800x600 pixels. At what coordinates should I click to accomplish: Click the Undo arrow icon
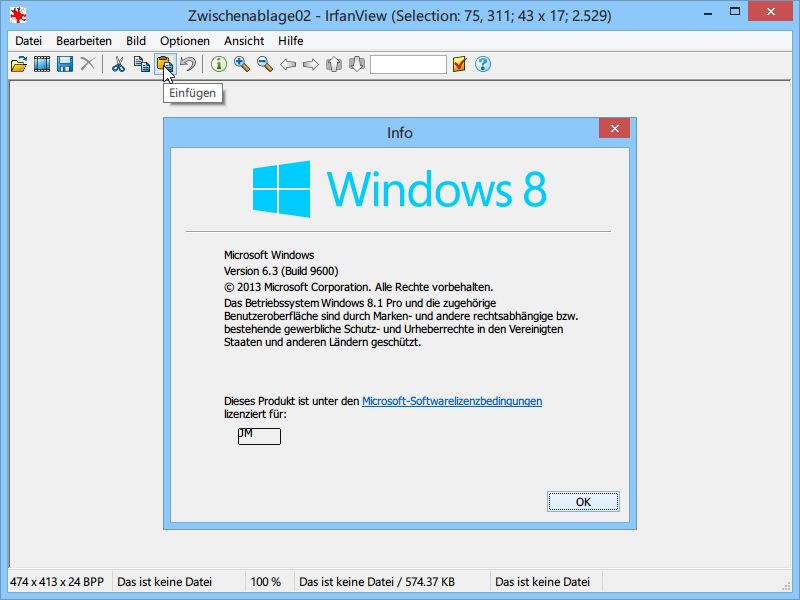188,64
